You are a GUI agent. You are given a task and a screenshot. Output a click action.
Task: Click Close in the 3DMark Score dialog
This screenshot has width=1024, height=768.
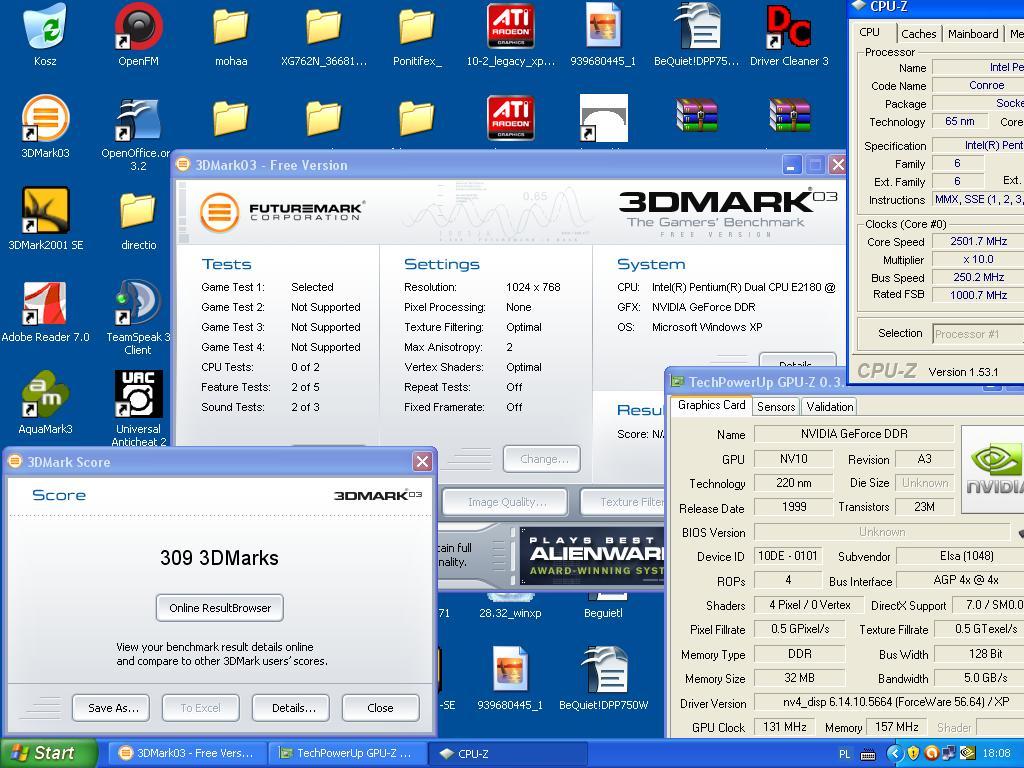pyautogui.click(x=381, y=708)
